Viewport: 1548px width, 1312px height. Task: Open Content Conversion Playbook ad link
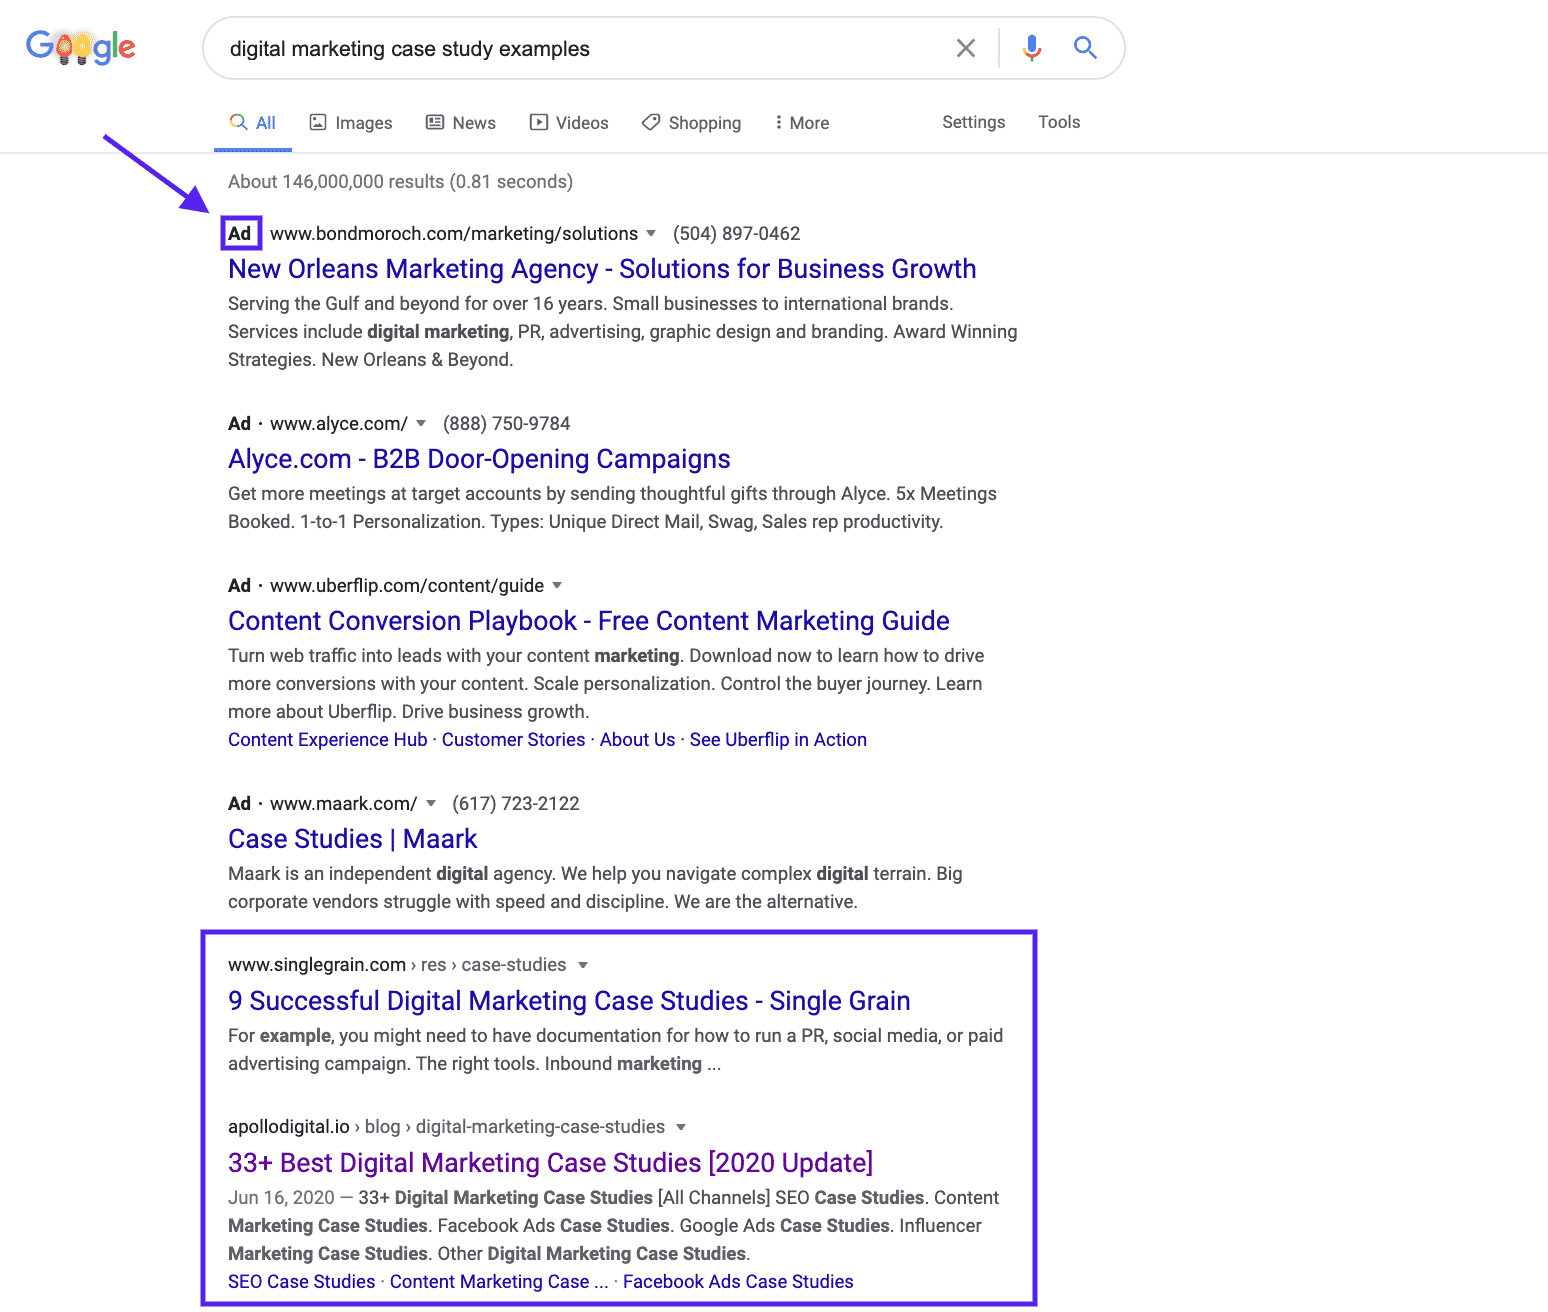pos(589,621)
